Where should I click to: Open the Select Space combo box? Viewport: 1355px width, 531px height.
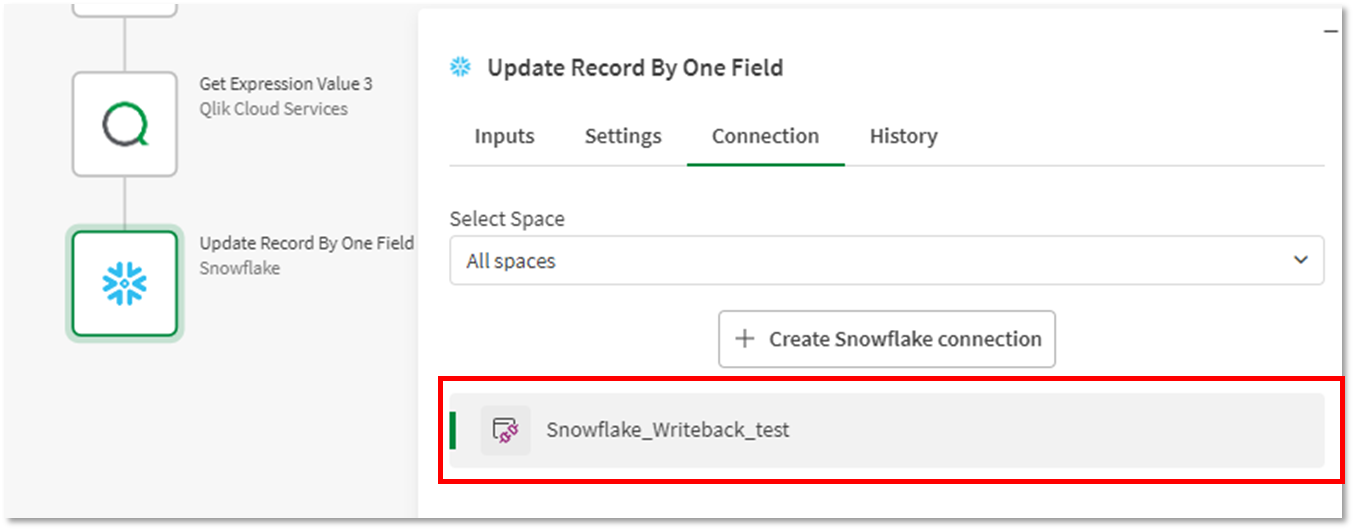(x=887, y=260)
